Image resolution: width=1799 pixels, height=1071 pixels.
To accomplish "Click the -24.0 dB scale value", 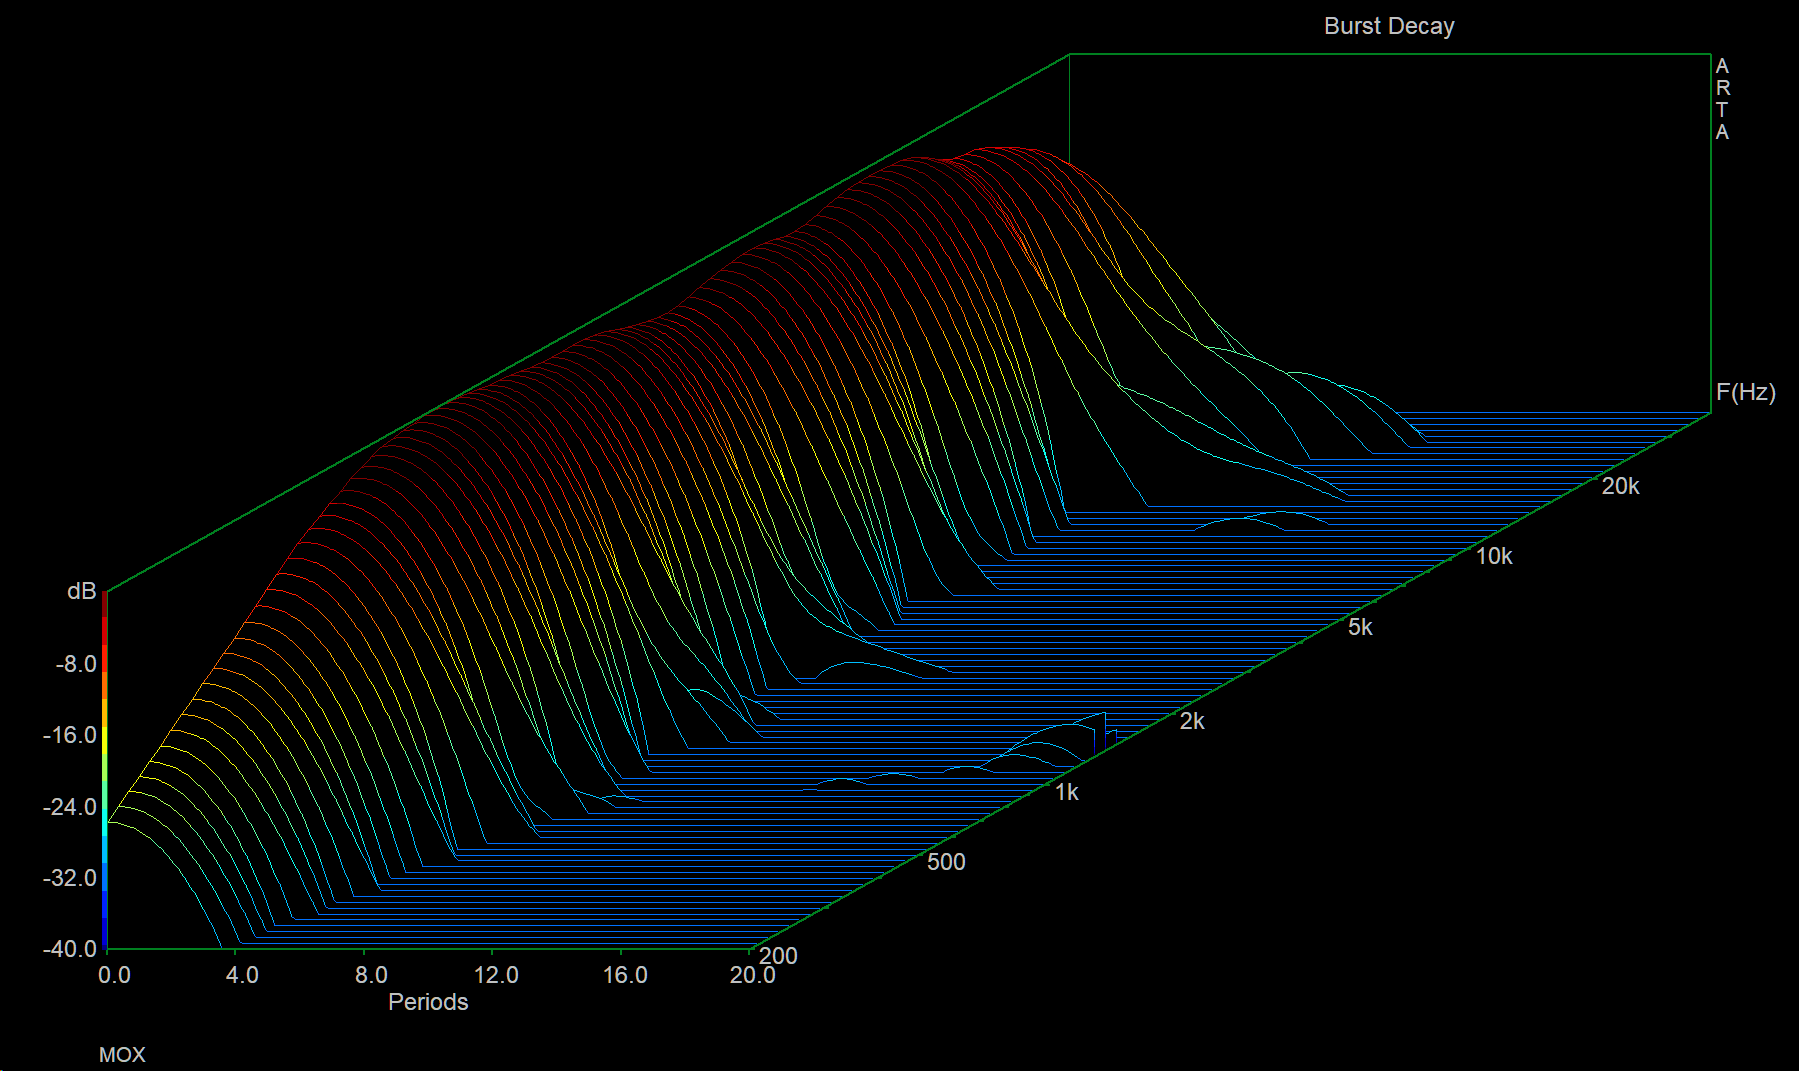I will coord(70,806).
